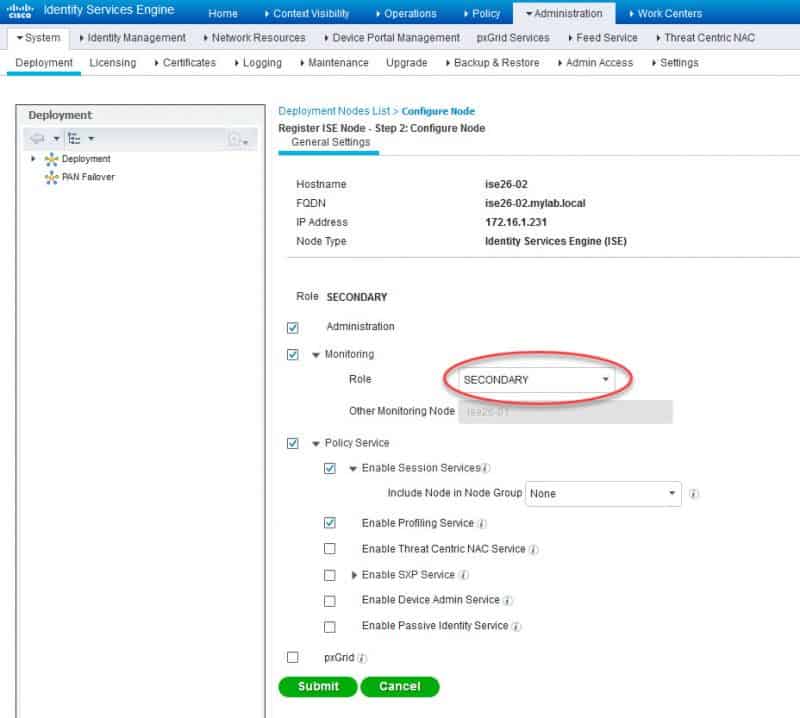The width and height of the screenshot is (800, 718).
Task: Click the tree layout icon in deployment panel
Action: [x=74, y=138]
